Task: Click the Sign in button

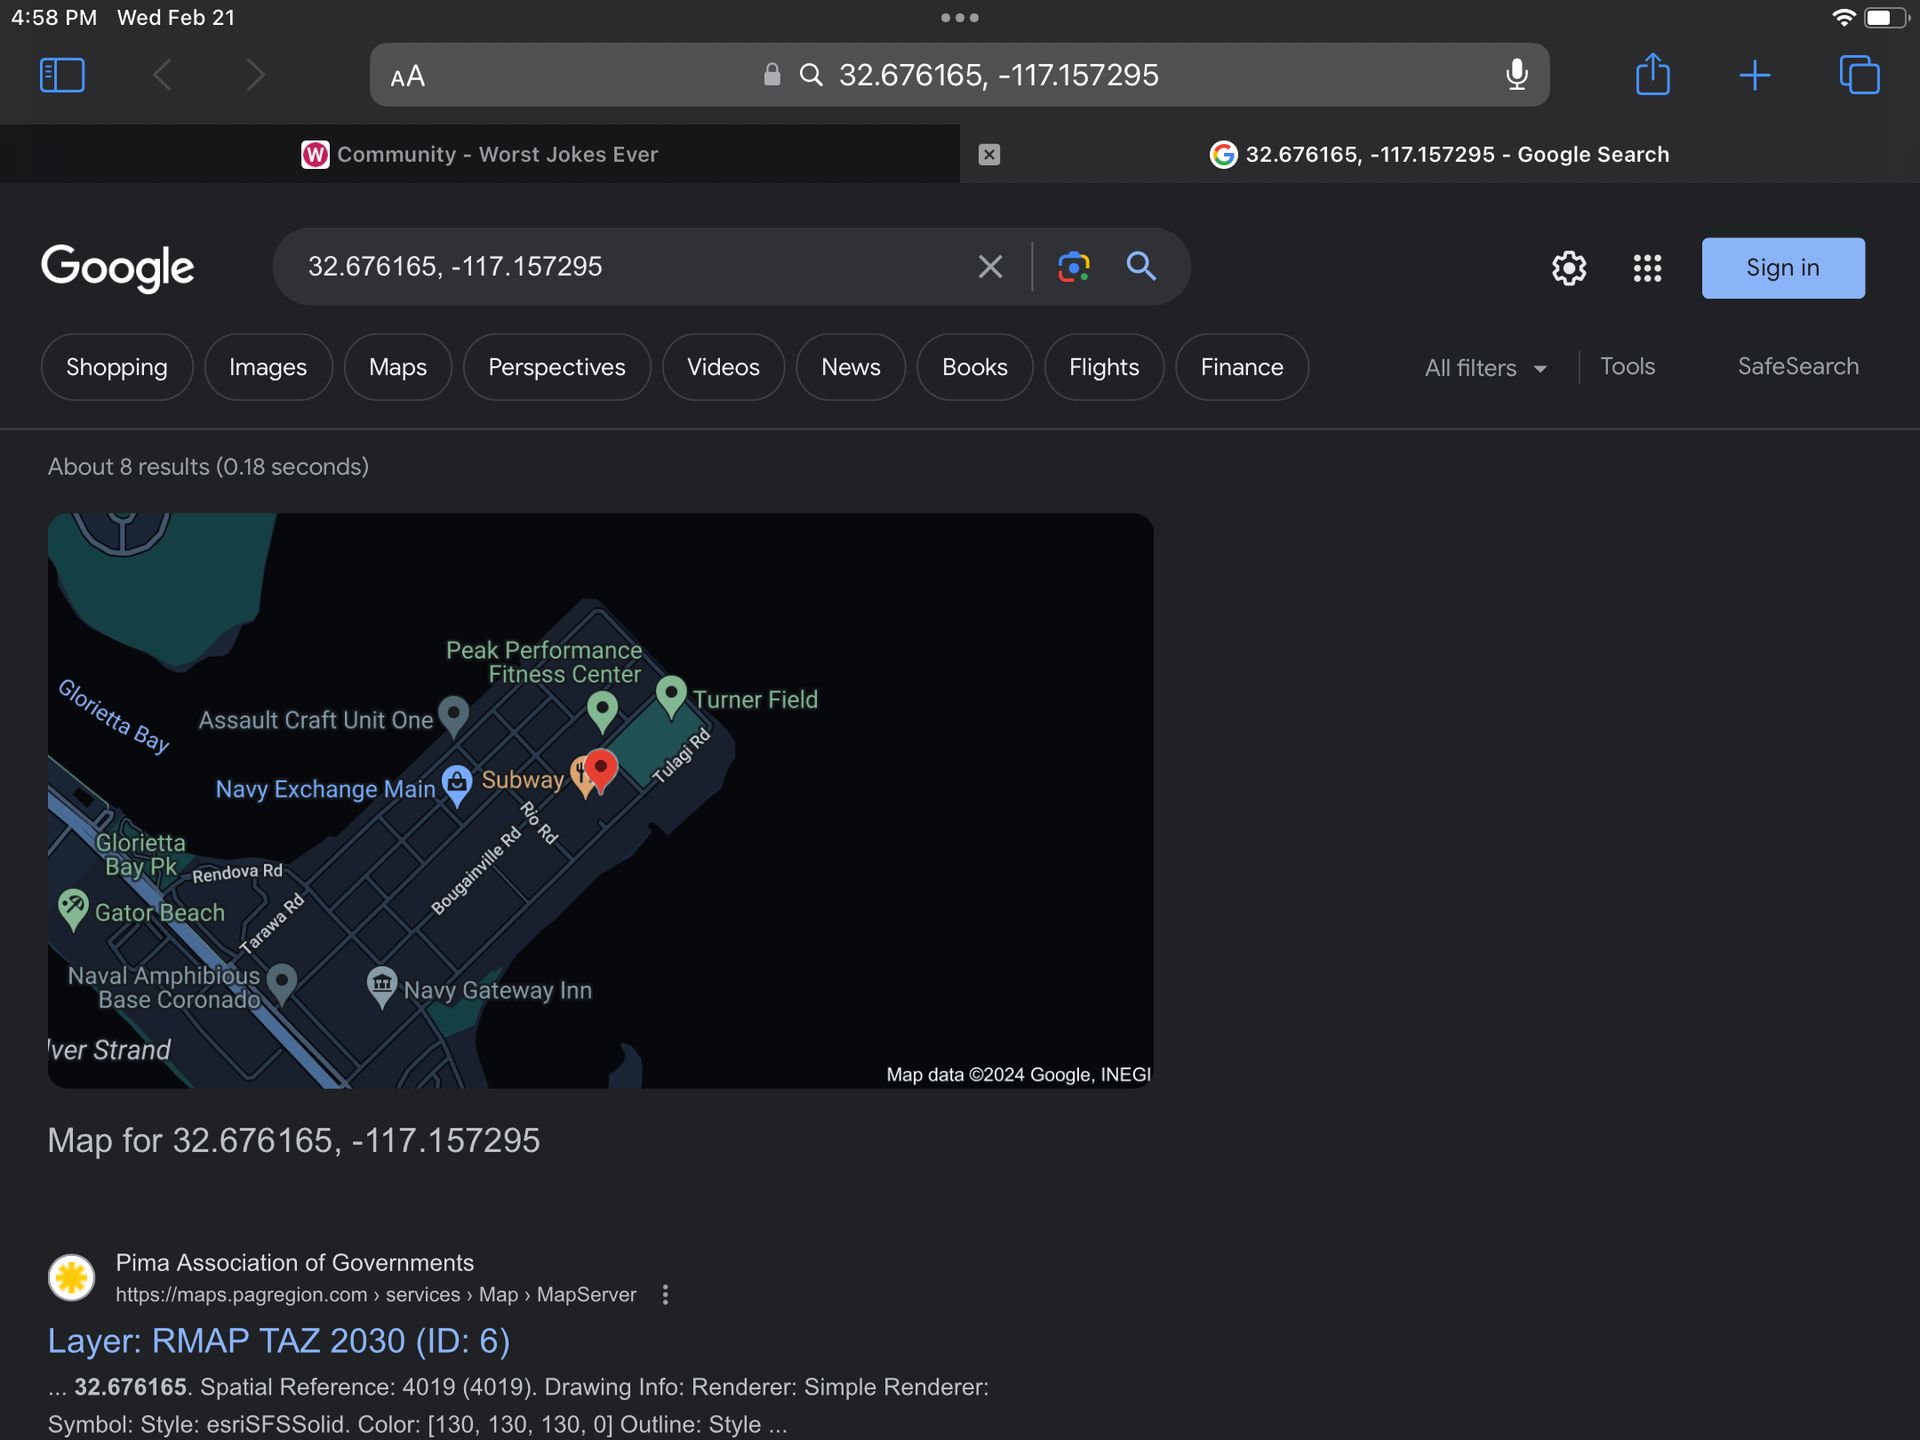Action: 1782,268
